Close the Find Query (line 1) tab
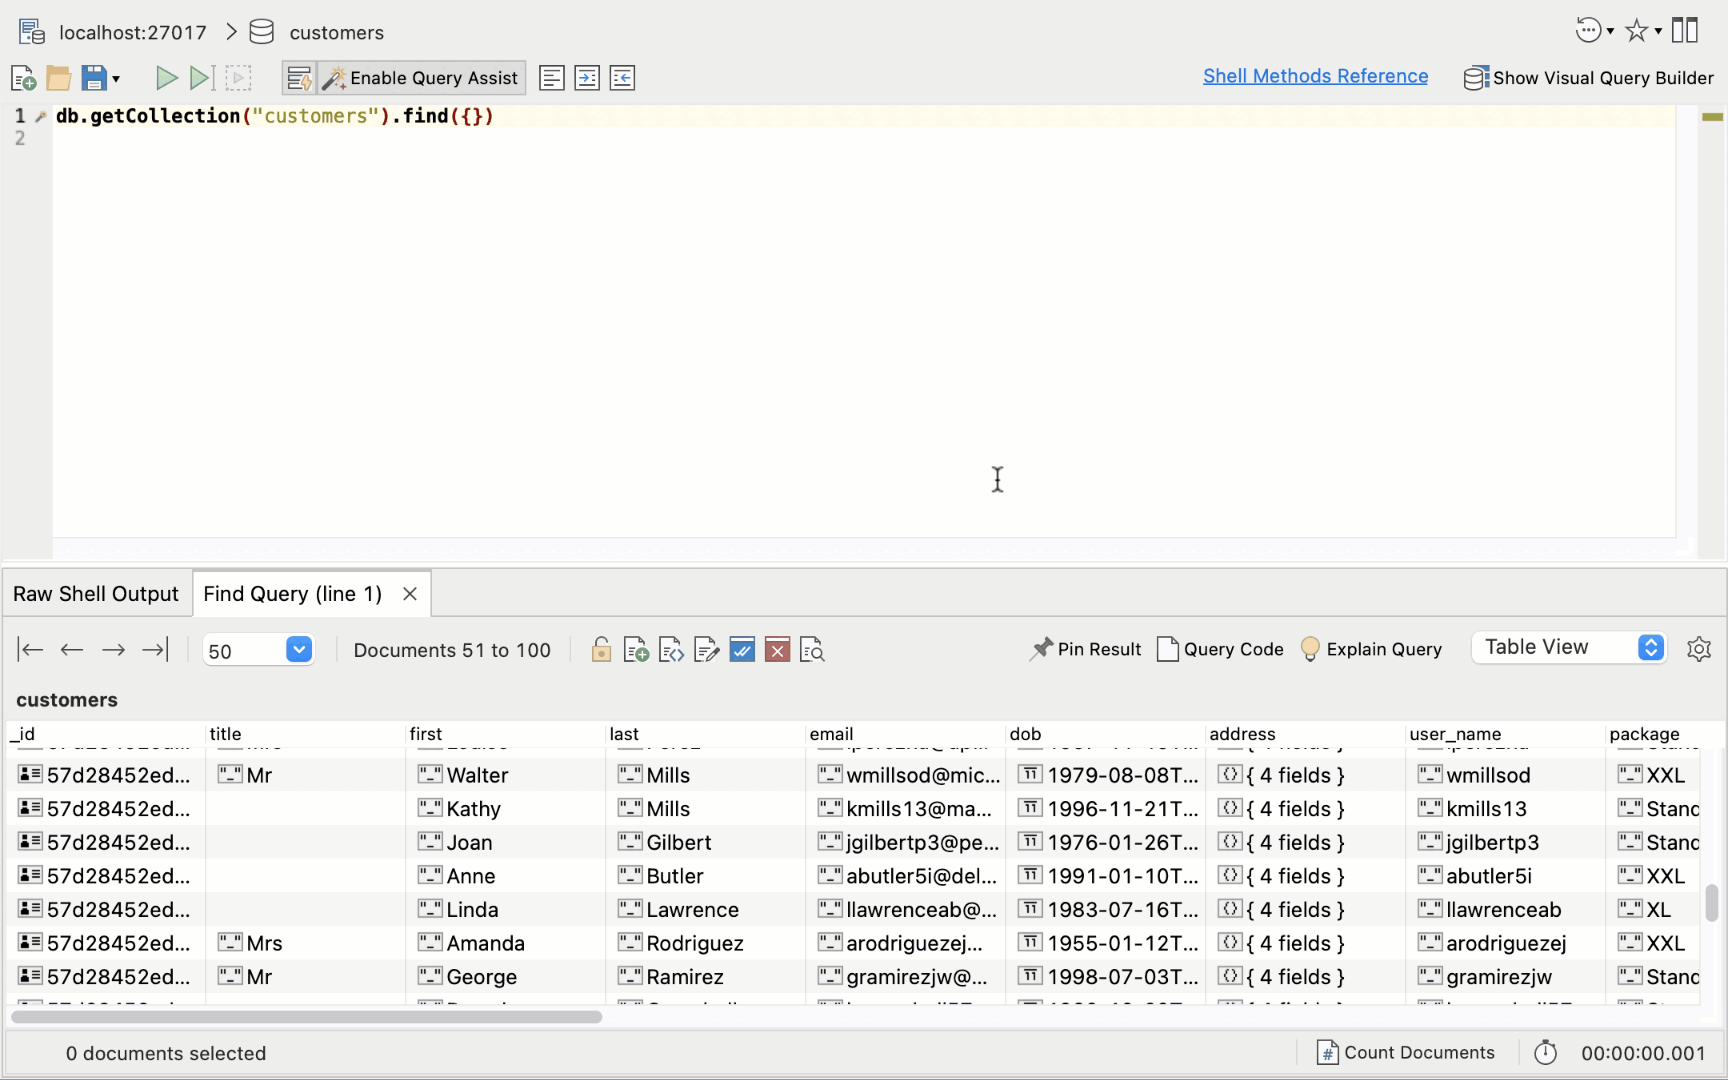Screen dimensions: 1728x1080 (x=410, y=594)
